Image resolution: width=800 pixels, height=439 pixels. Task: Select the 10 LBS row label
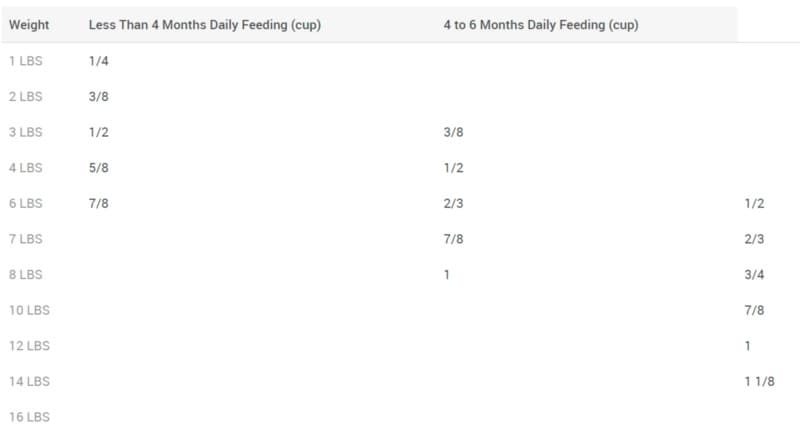[30, 310]
